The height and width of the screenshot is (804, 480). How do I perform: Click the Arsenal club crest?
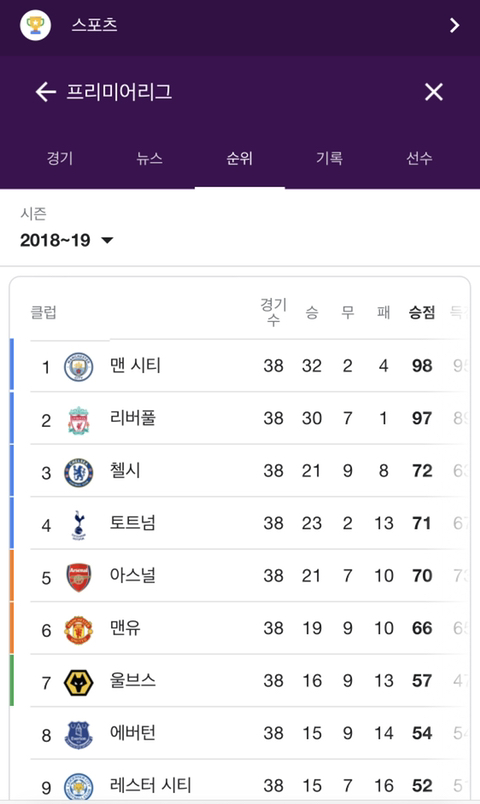[78, 577]
